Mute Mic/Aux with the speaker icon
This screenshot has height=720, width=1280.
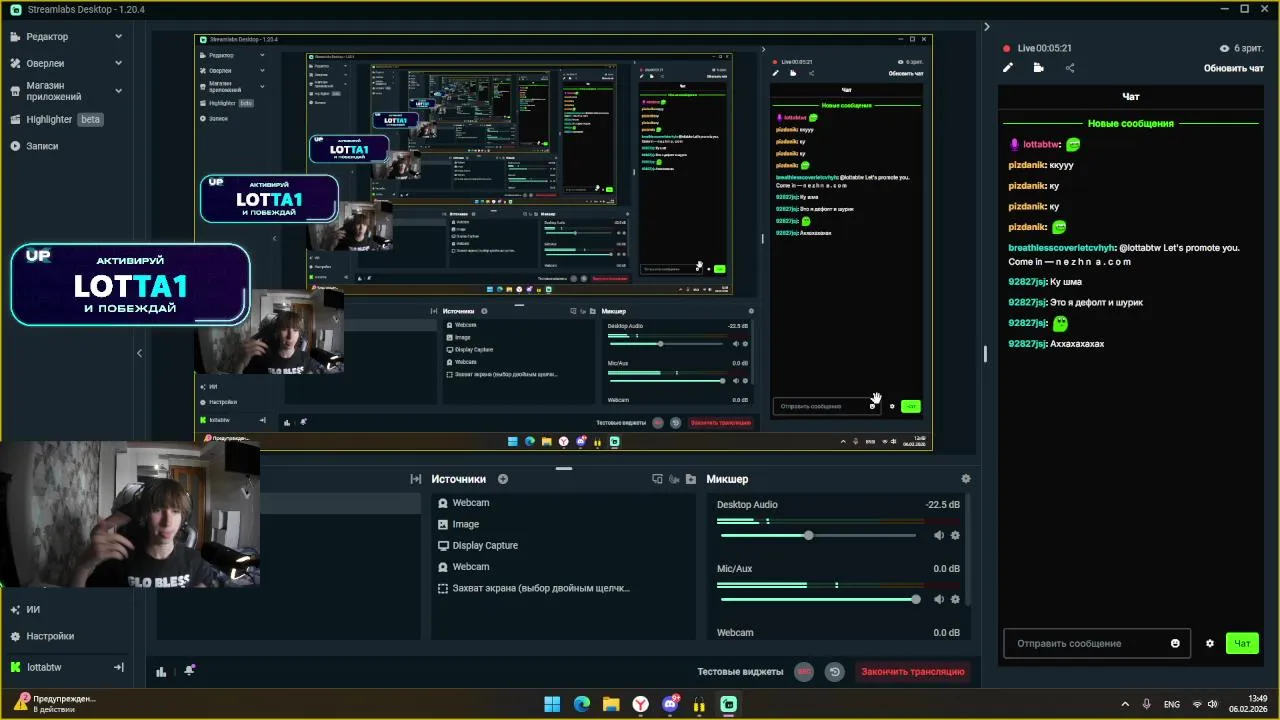point(938,599)
